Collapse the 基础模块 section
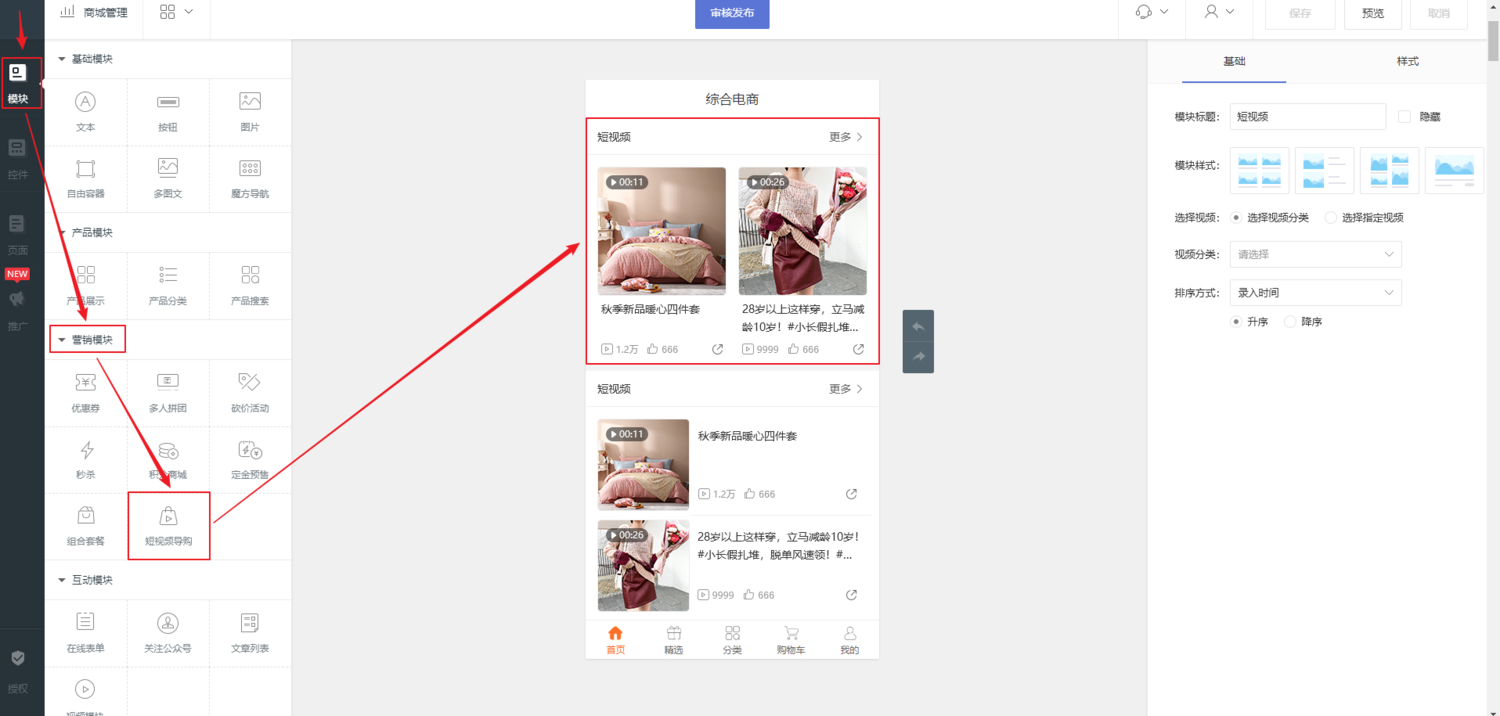The image size is (1500, 716). [x=85, y=59]
